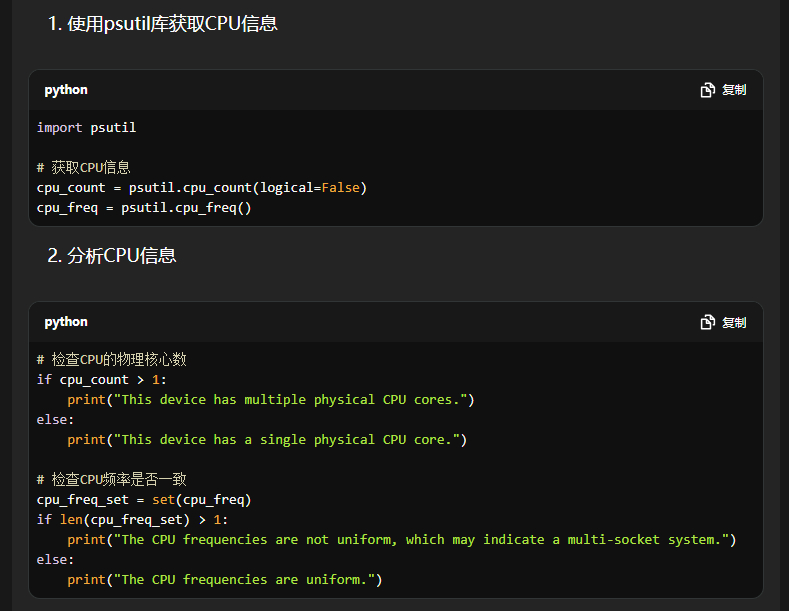The width and height of the screenshot is (789, 611).
Task: Click 'python' label of first code block
Action: pyautogui.click(x=66, y=90)
